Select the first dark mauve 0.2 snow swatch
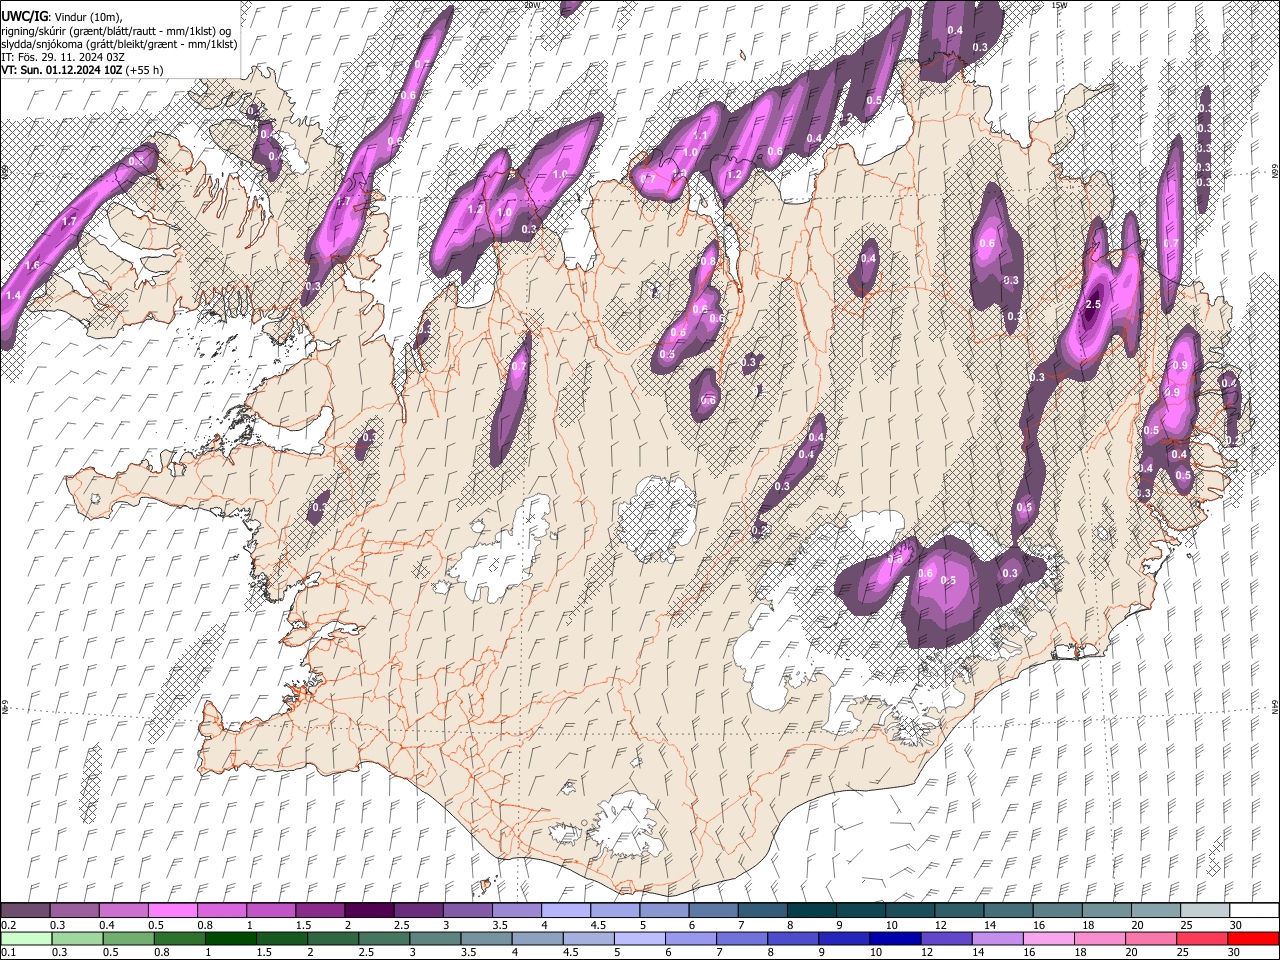Screen dimensions: 1280x960 (25, 911)
